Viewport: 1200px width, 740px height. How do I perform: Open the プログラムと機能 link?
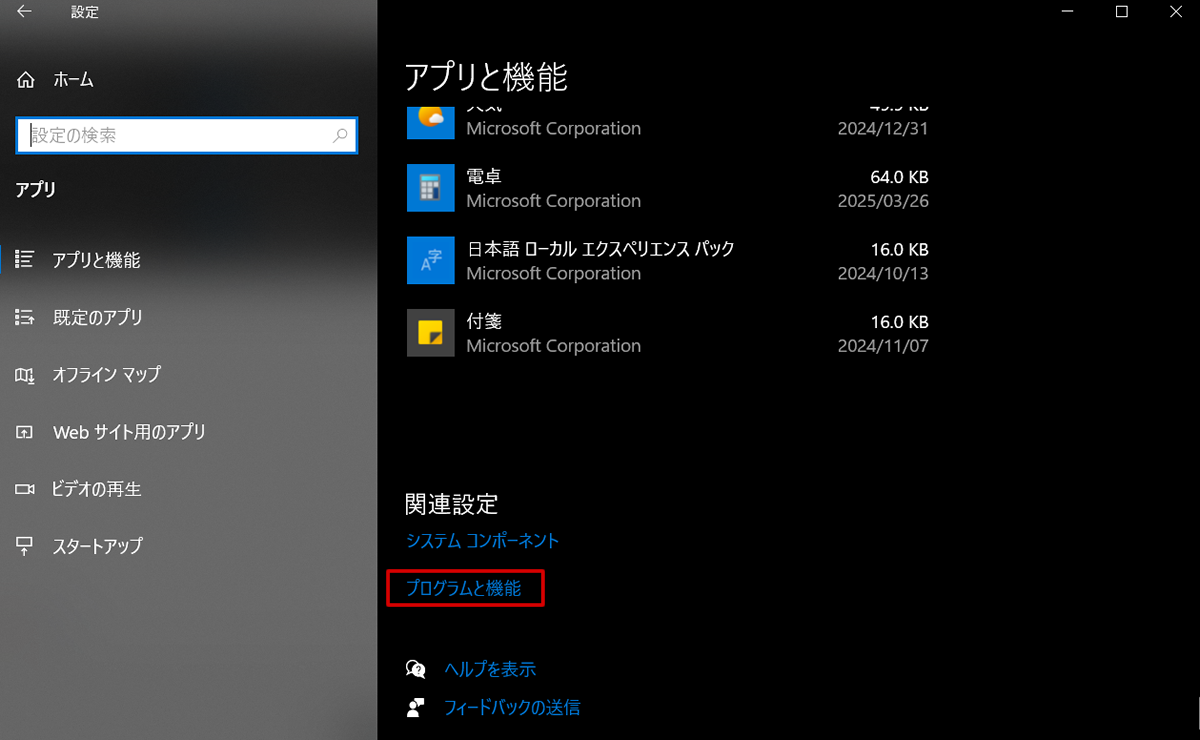pos(464,589)
